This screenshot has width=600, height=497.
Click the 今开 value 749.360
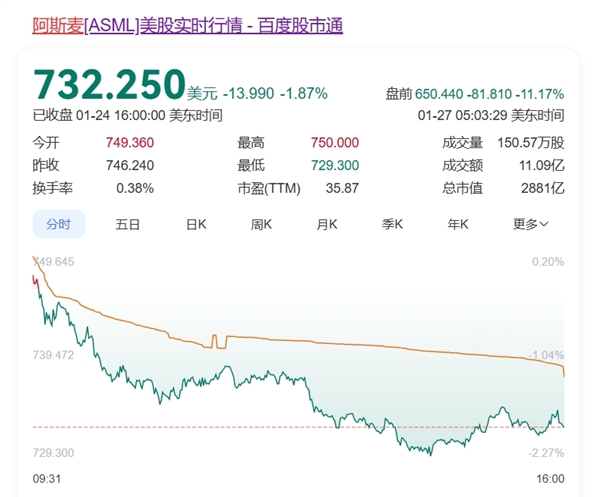click(130, 143)
